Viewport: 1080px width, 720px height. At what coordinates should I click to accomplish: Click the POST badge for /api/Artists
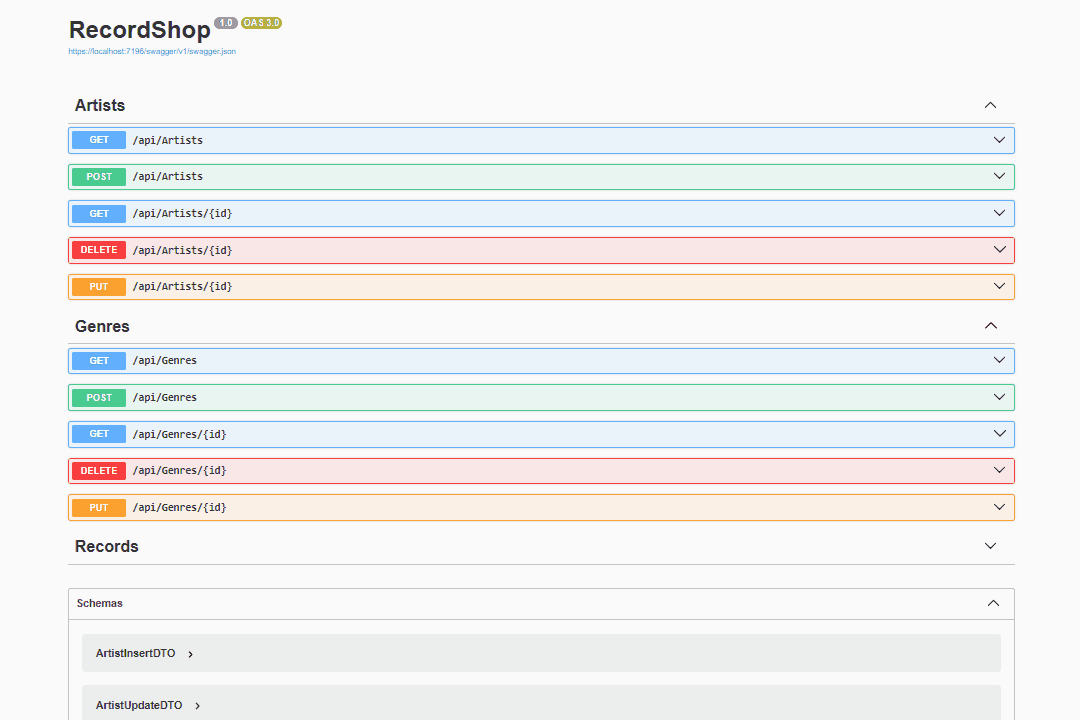pyautogui.click(x=99, y=177)
